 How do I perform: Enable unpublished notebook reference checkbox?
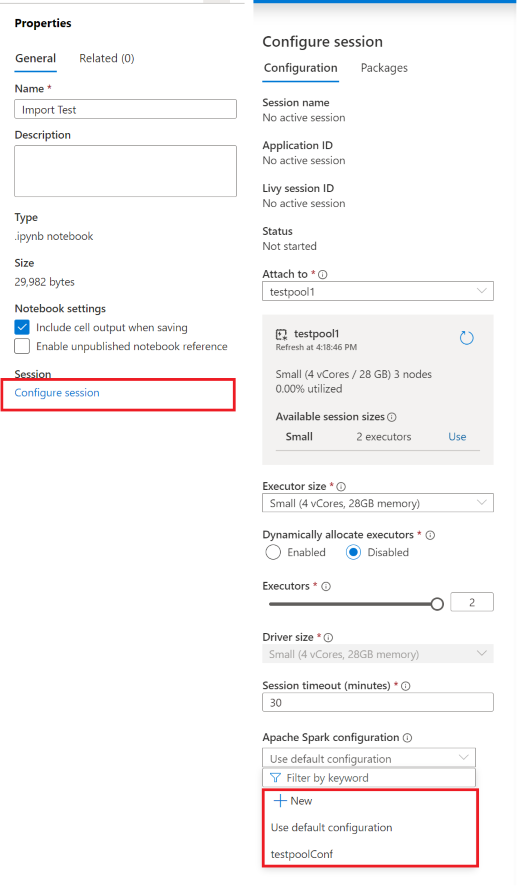point(22,346)
